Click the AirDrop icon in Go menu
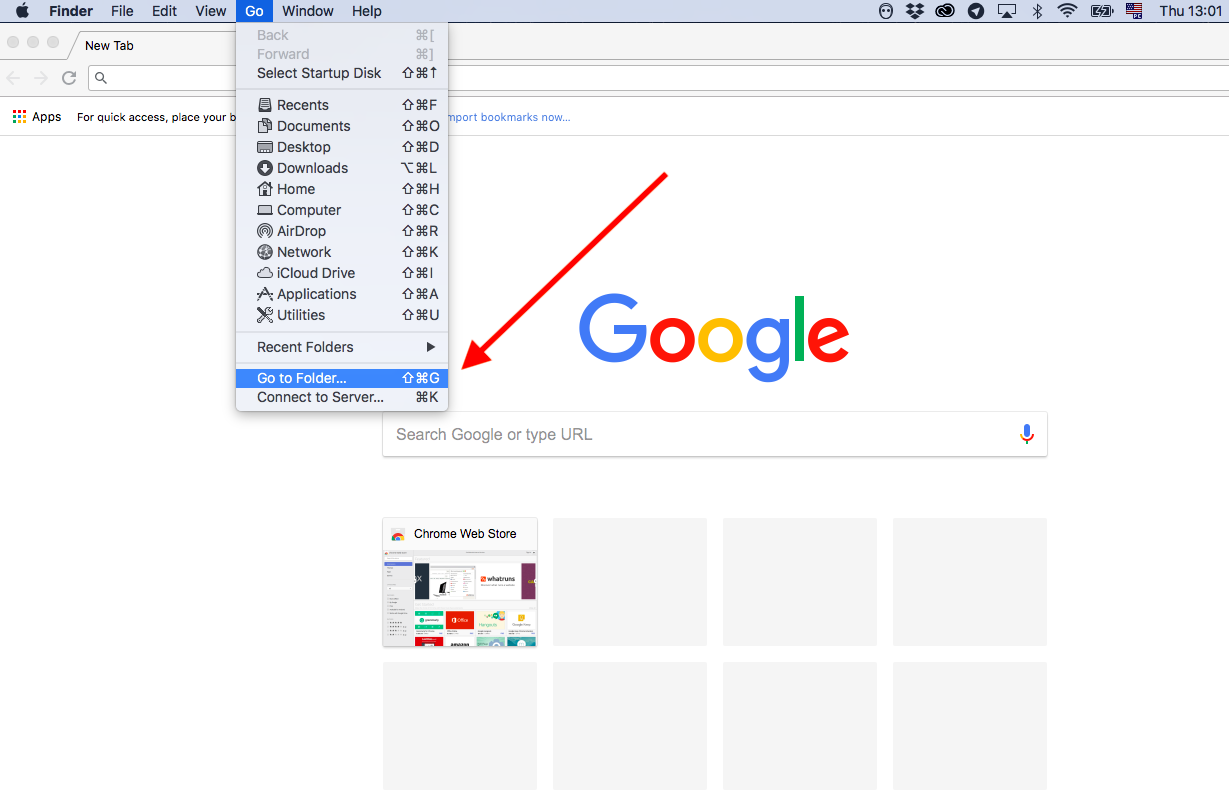This screenshot has height=799, width=1229. click(x=265, y=231)
